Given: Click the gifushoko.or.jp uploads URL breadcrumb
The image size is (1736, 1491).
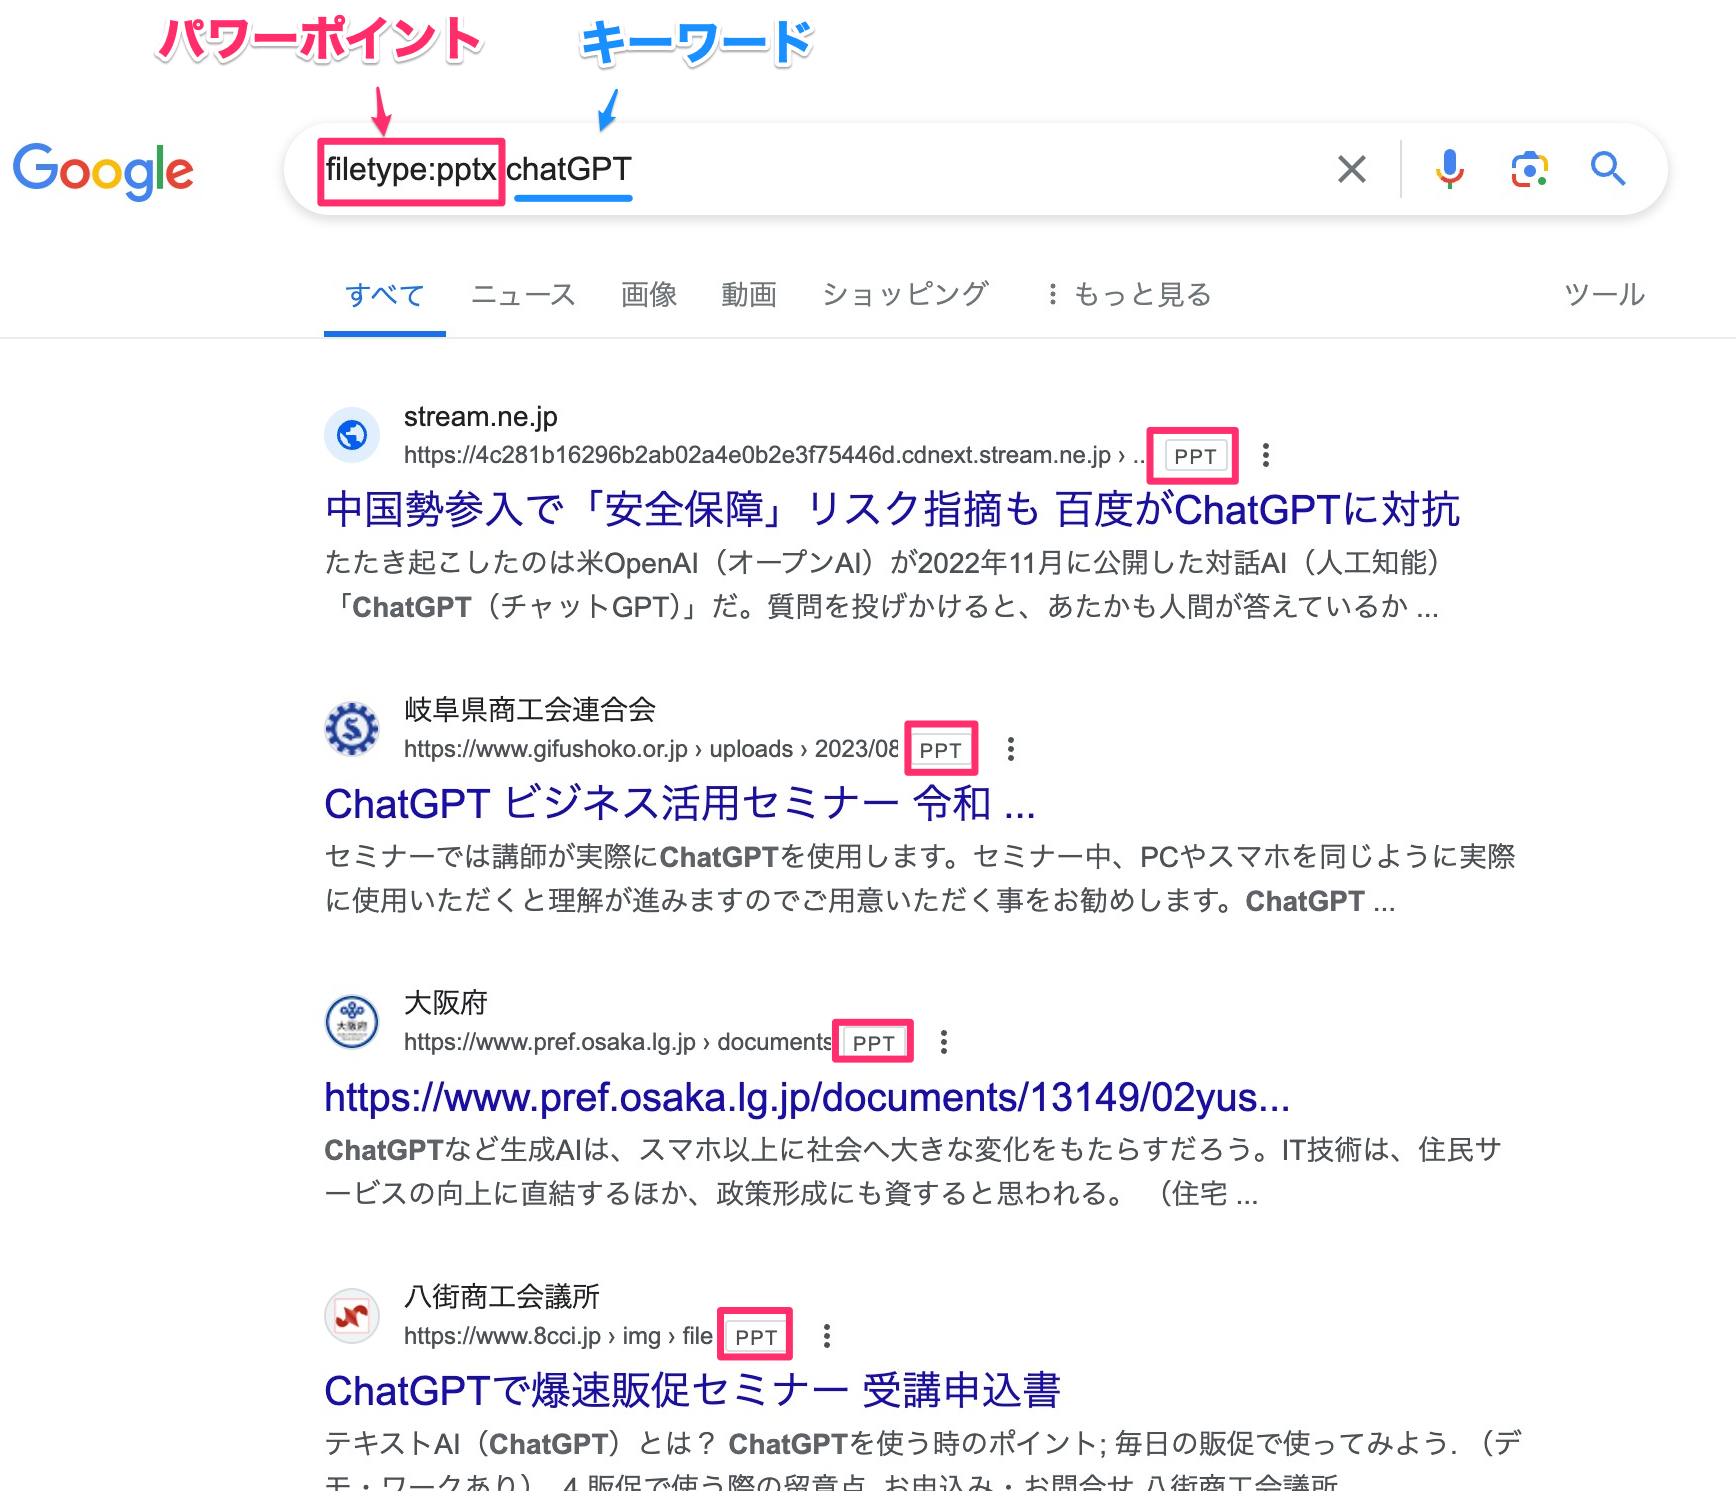Looking at the screenshot, I should pyautogui.click(x=651, y=749).
